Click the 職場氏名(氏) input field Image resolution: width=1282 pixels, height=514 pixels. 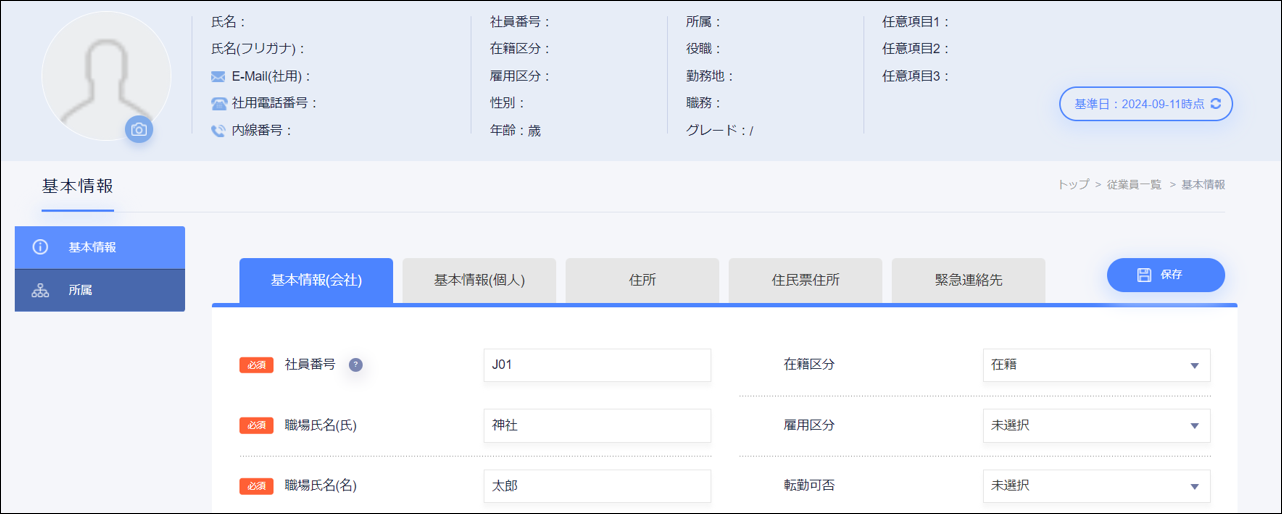coord(597,426)
